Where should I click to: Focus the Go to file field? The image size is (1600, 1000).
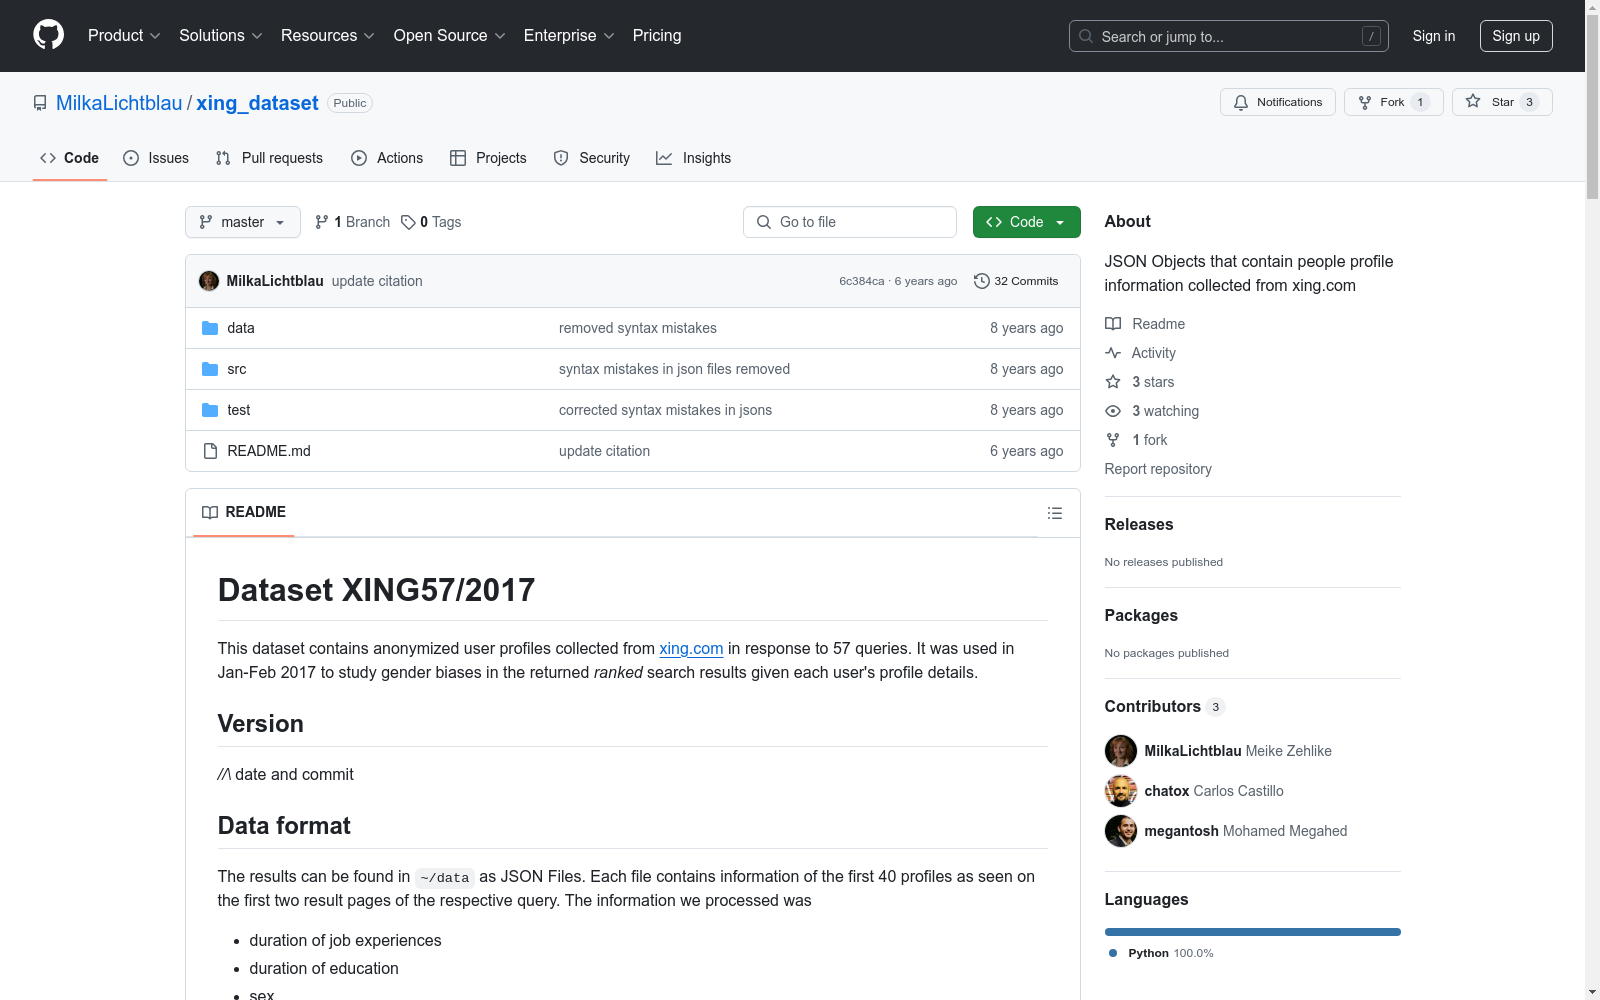(850, 222)
